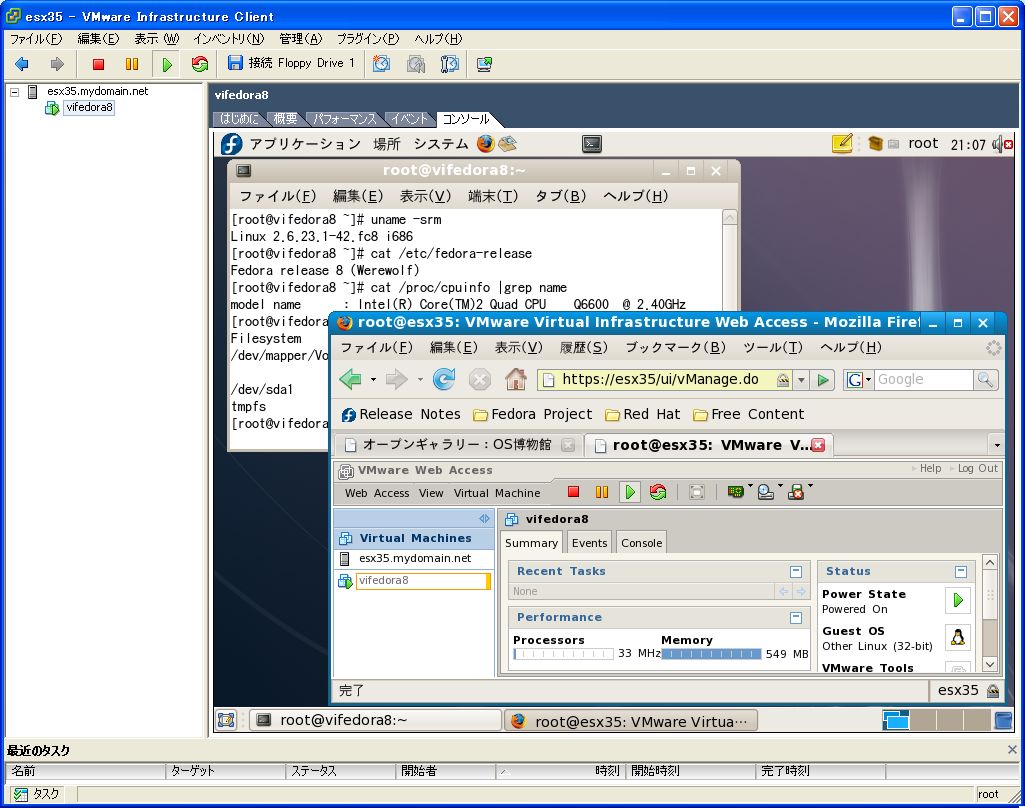Reset VM with red-green restart icon in VI Client toolbar
The image size is (1025, 808).
200,64
